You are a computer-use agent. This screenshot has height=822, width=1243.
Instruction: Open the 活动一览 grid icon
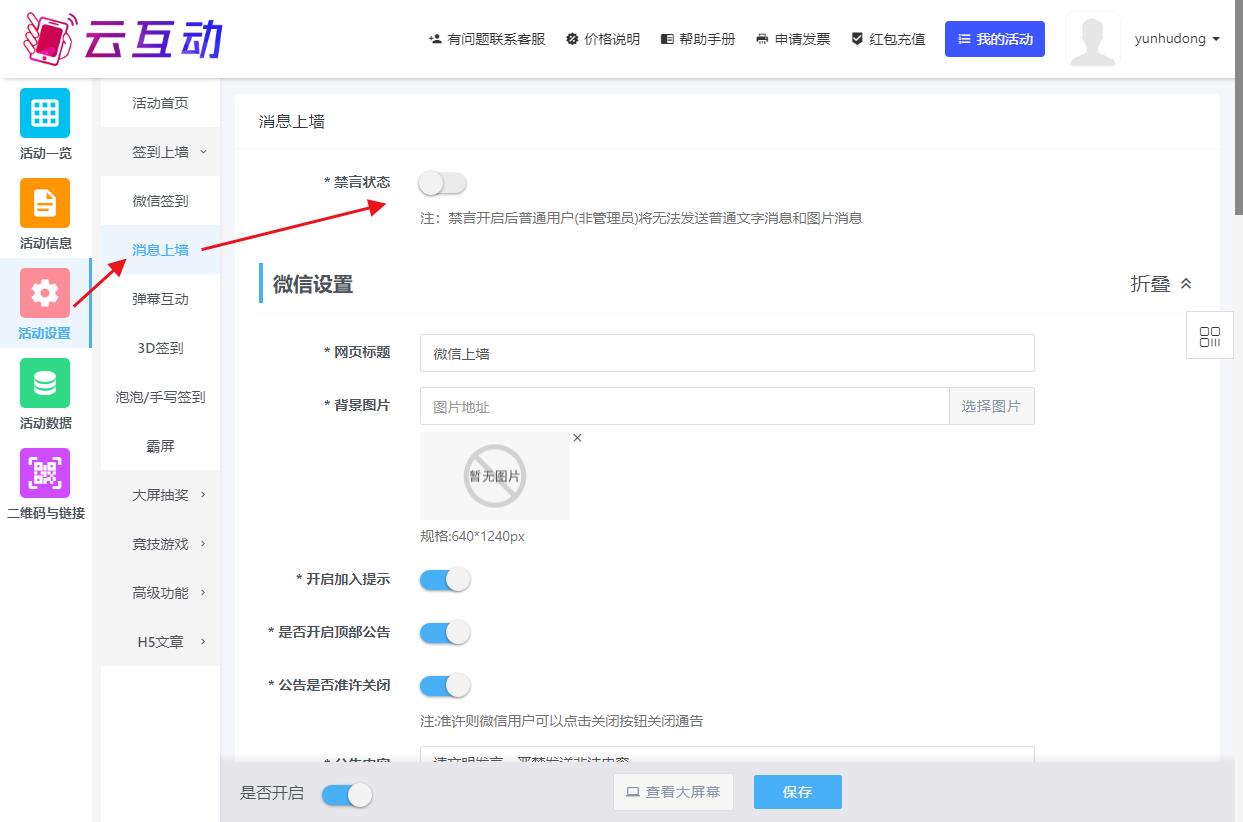(45, 113)
